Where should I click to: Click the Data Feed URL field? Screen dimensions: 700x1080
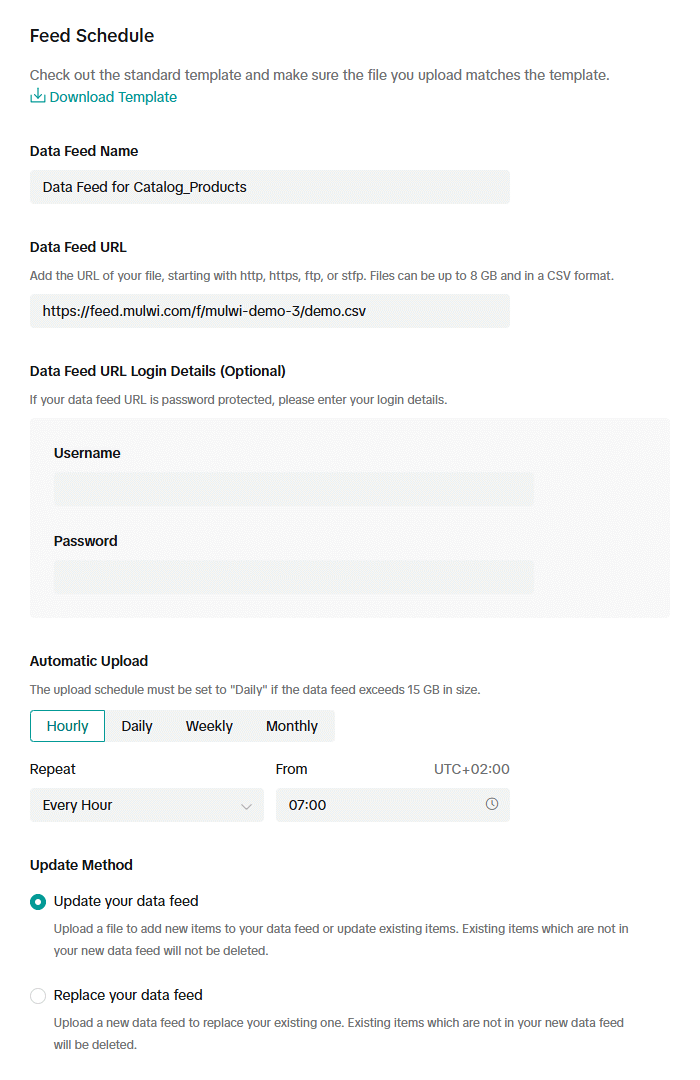tap(270, 311)
